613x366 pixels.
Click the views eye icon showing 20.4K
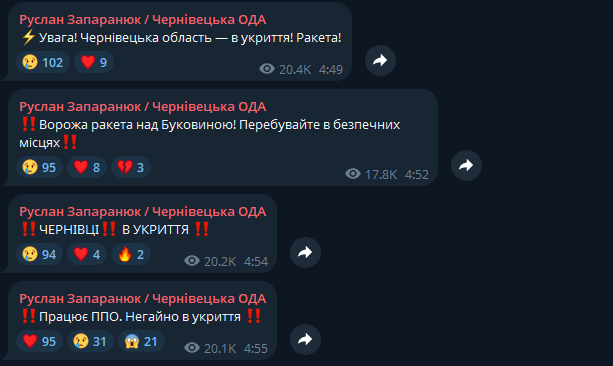(267, 69)
